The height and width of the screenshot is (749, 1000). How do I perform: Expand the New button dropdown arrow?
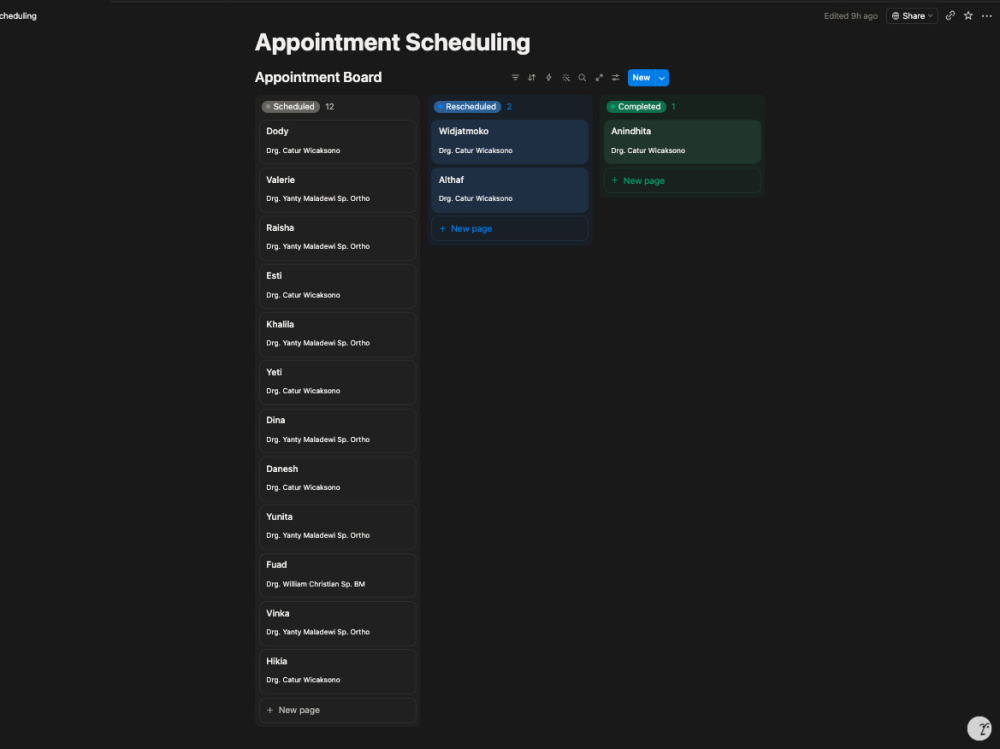662,78
